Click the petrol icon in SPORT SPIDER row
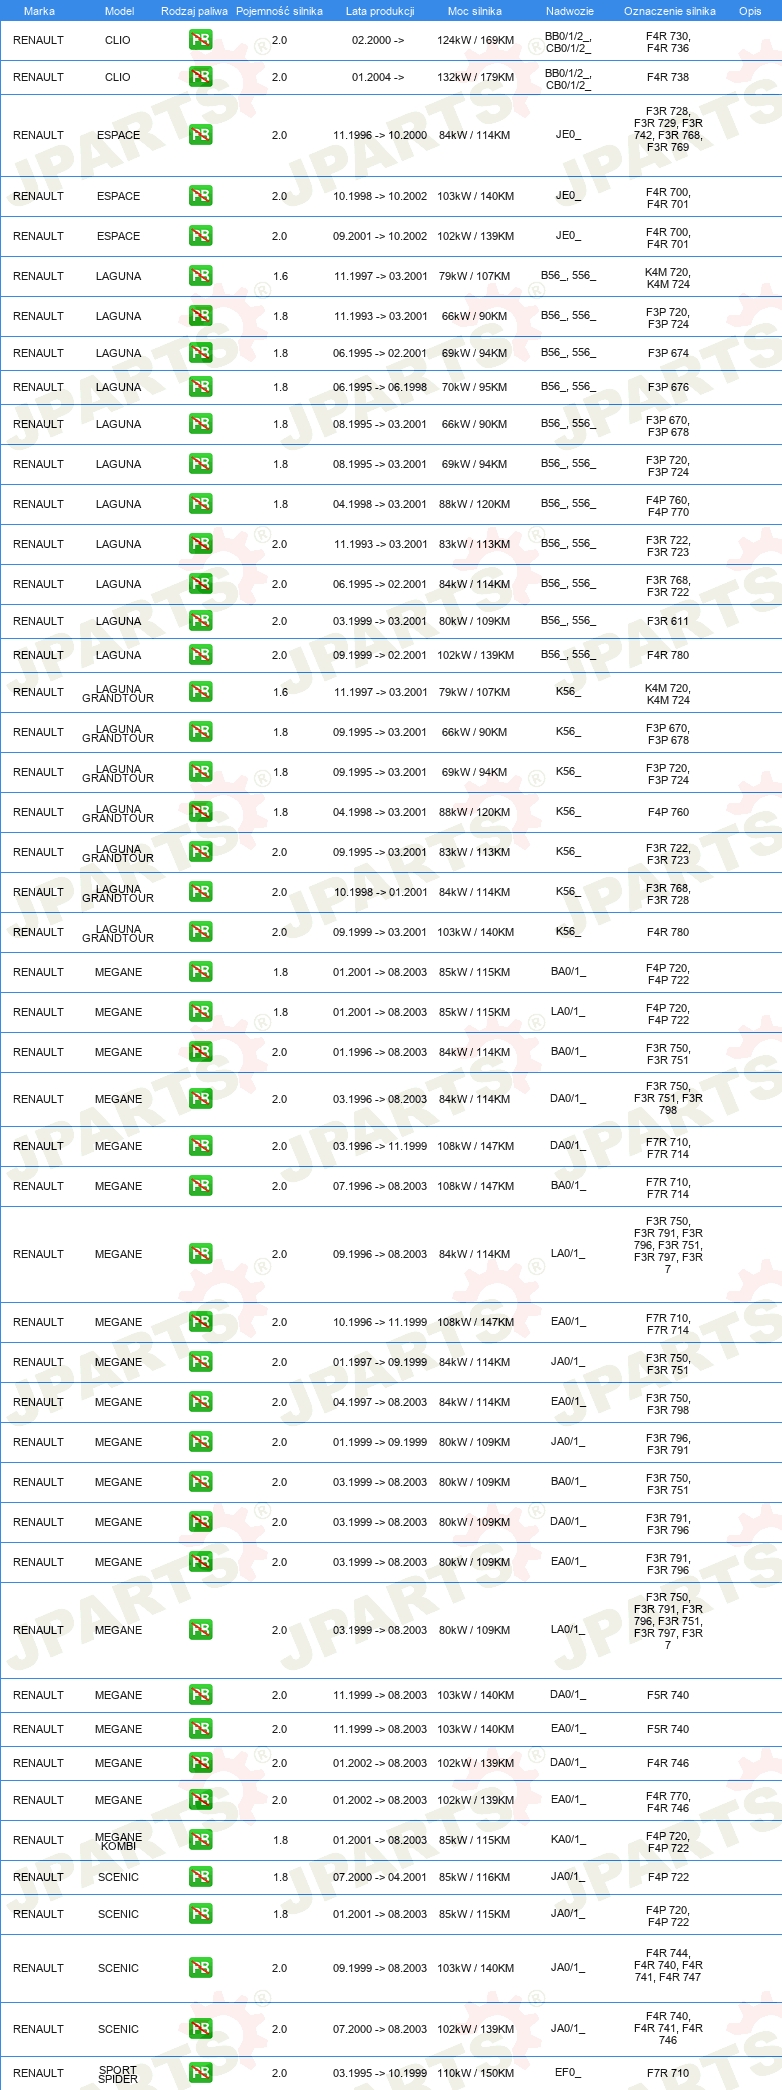This screenshot has height=2090, width=782. [200, 2073]
